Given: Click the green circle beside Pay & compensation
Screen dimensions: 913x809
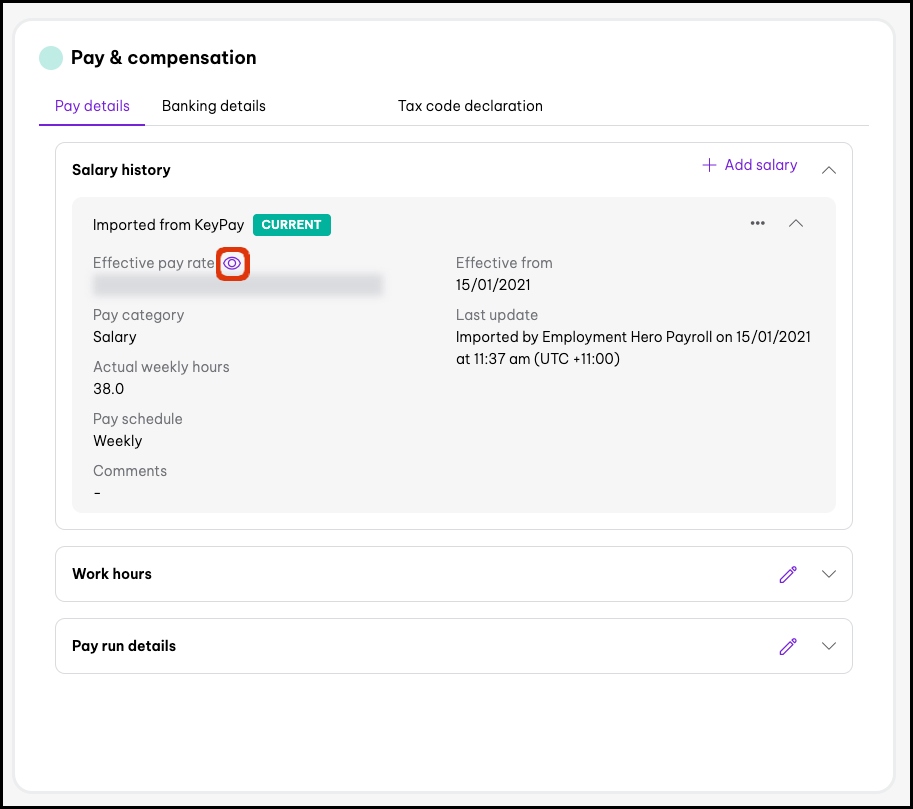Looking at the screenshot, I should pyautogui.click(x=50, y=58).
